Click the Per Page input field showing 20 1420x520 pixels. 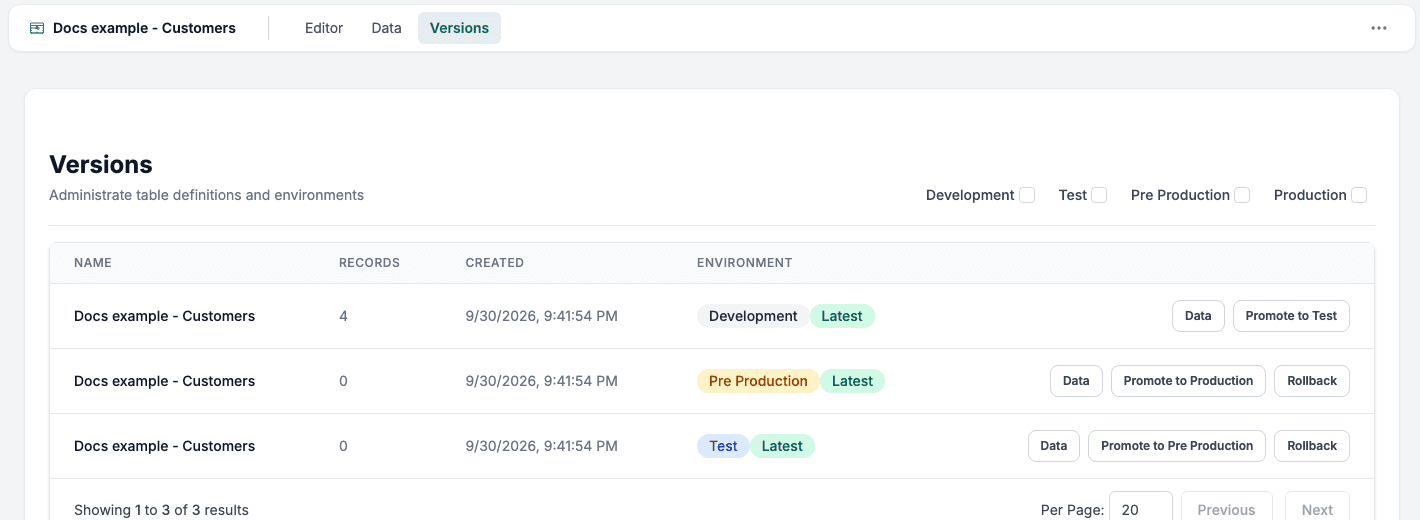coord(1141,507)
